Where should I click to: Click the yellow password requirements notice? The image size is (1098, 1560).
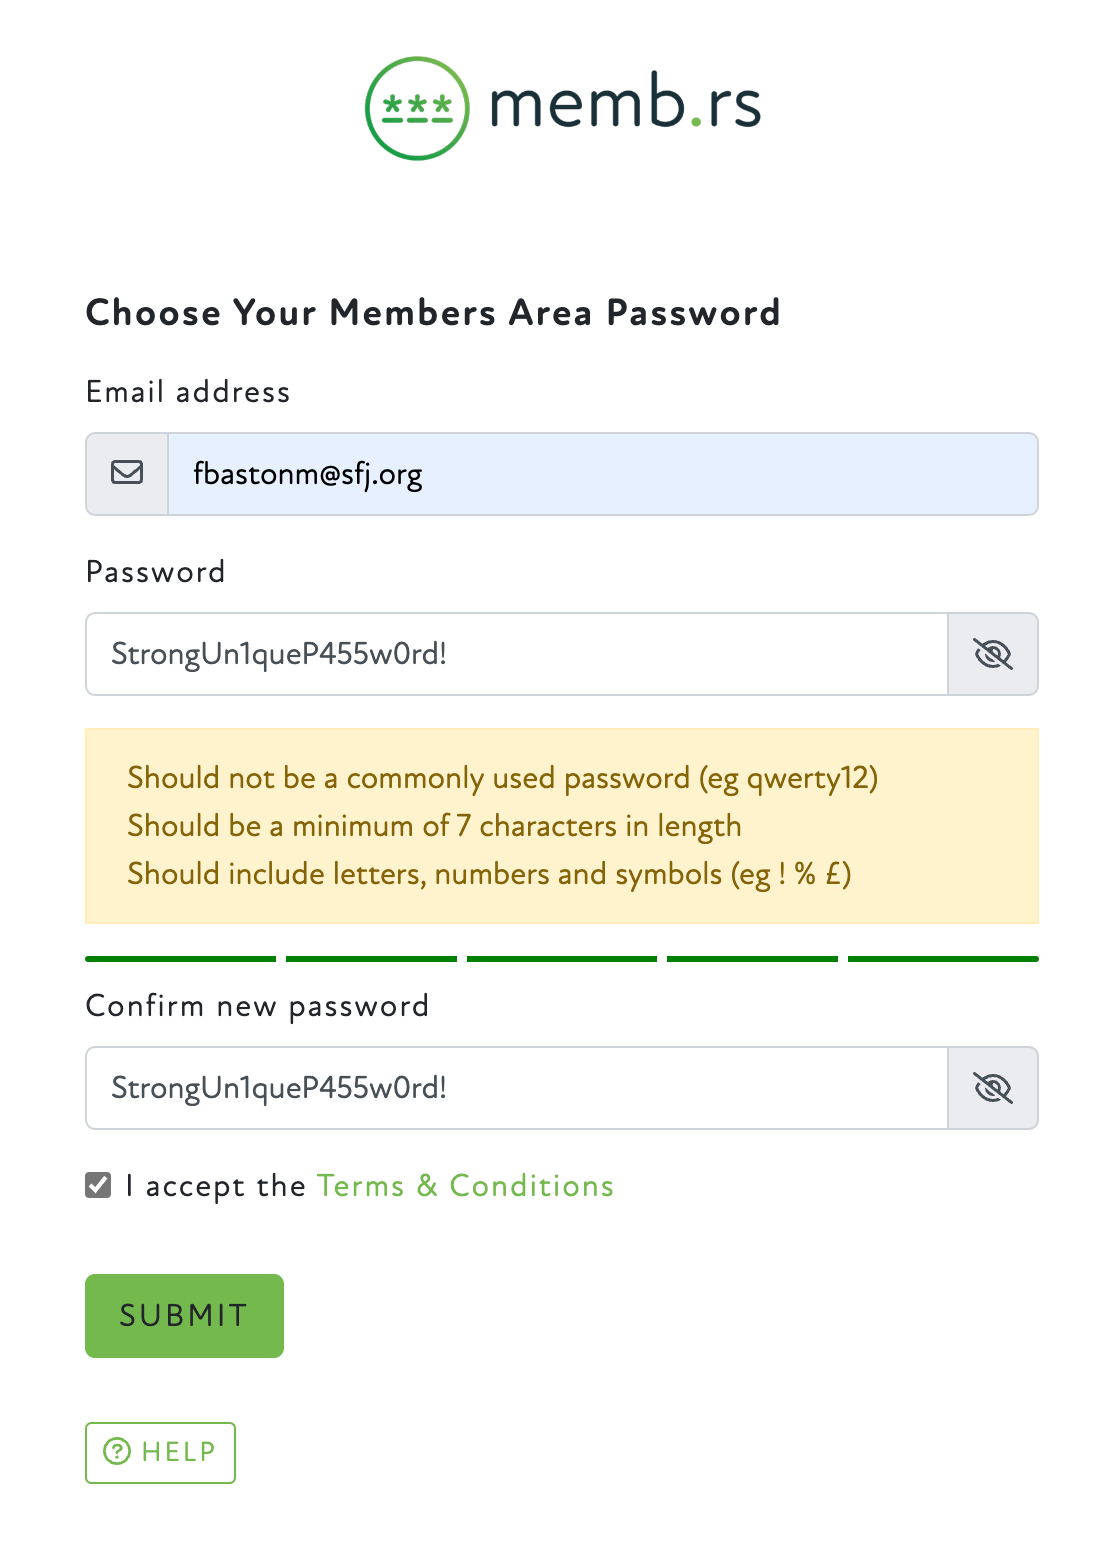(562, 826)
